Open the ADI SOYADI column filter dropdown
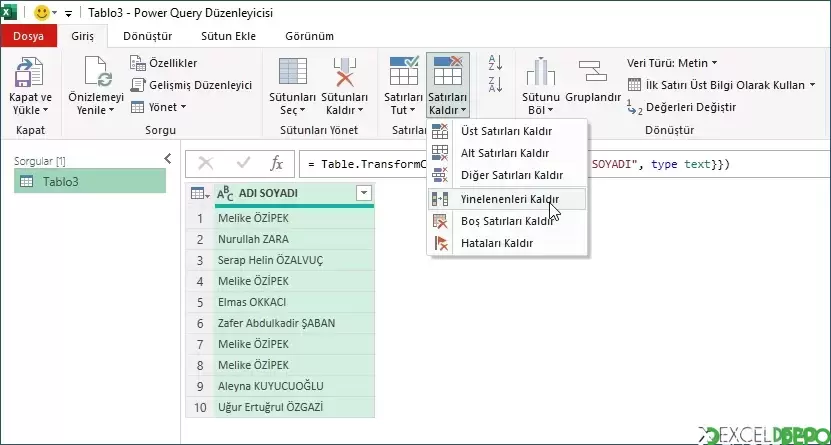Screen dimensions: 831x445 pos(364,194)
